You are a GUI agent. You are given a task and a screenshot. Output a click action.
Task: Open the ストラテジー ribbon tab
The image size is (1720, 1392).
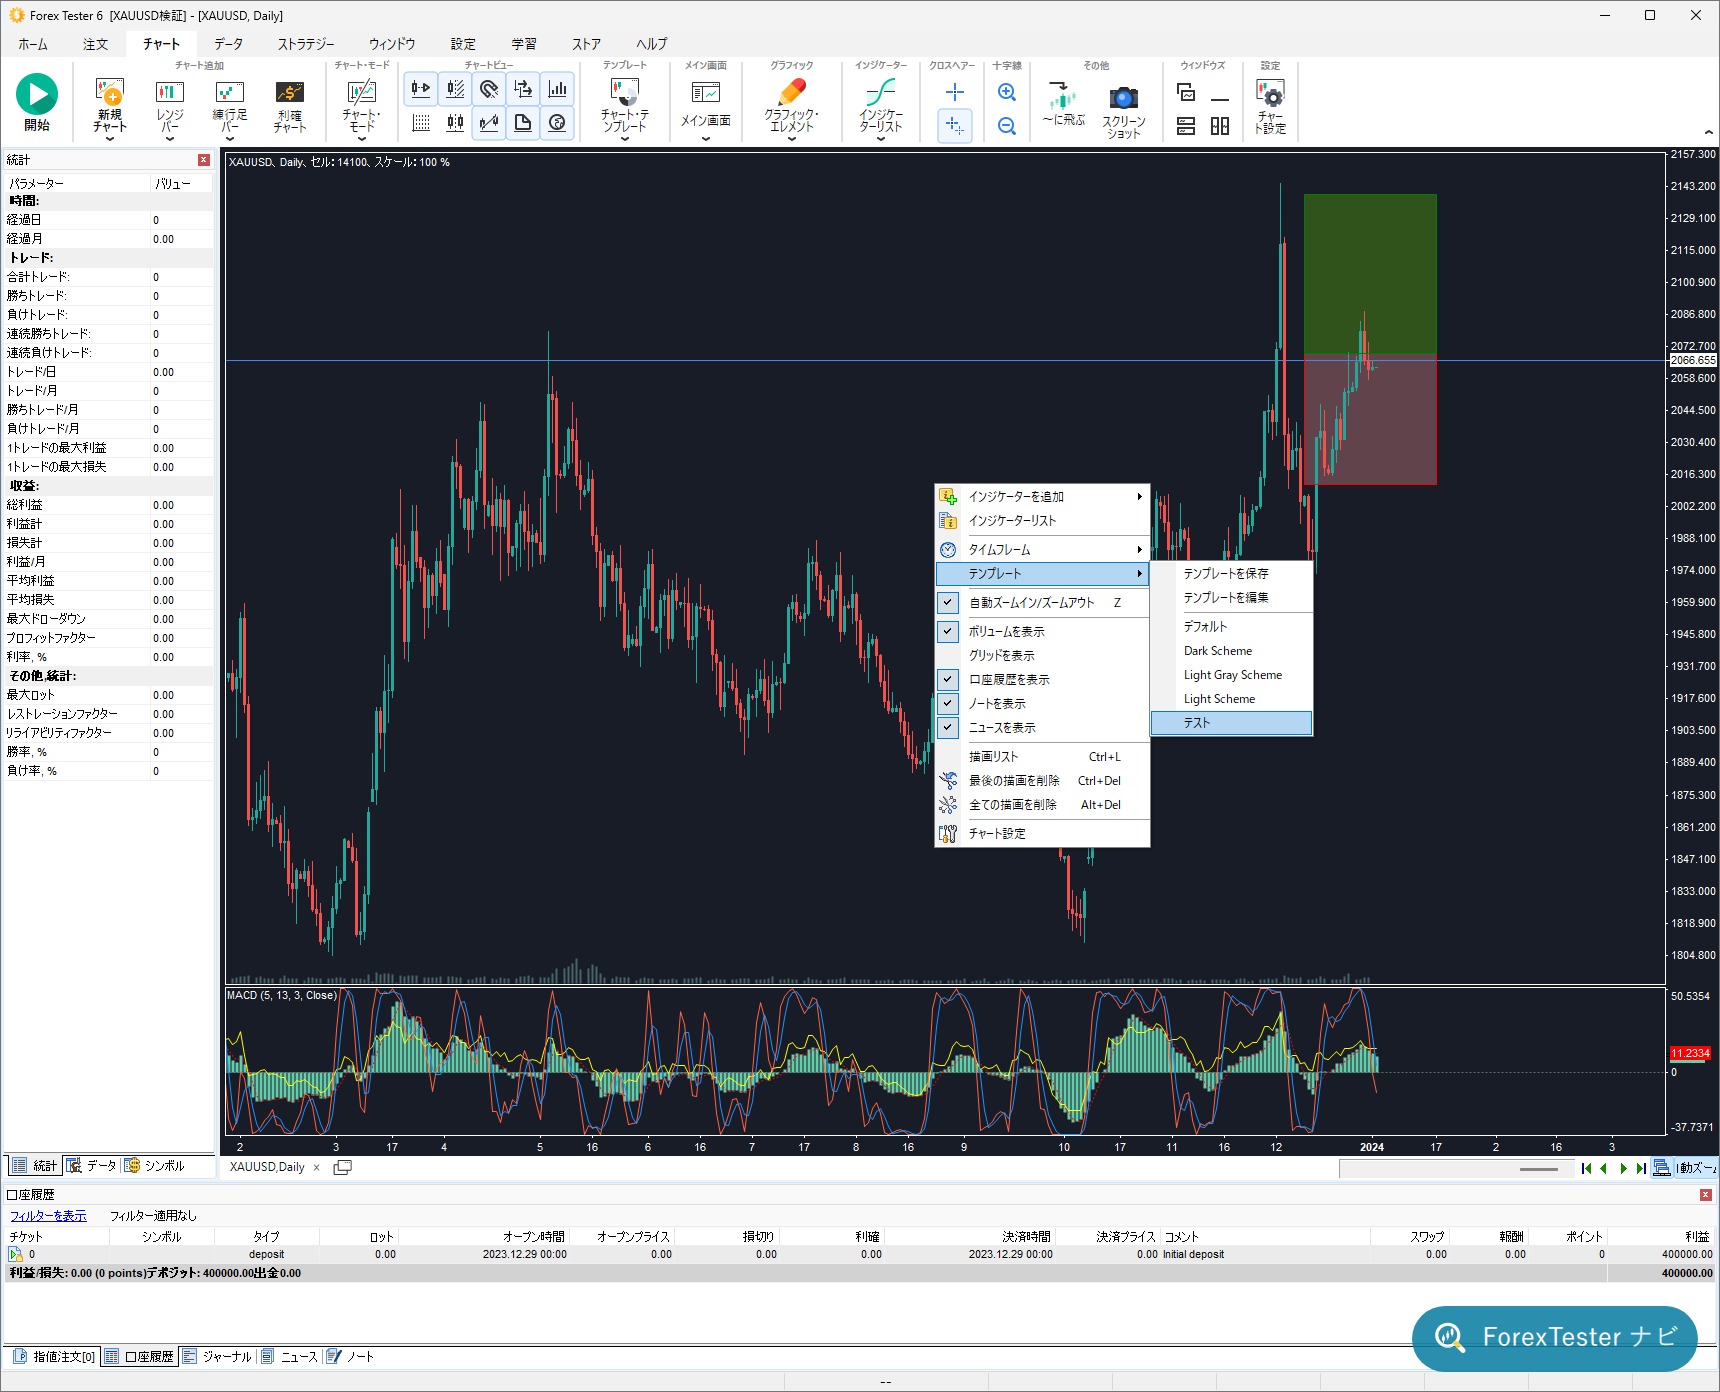(306, 44)
